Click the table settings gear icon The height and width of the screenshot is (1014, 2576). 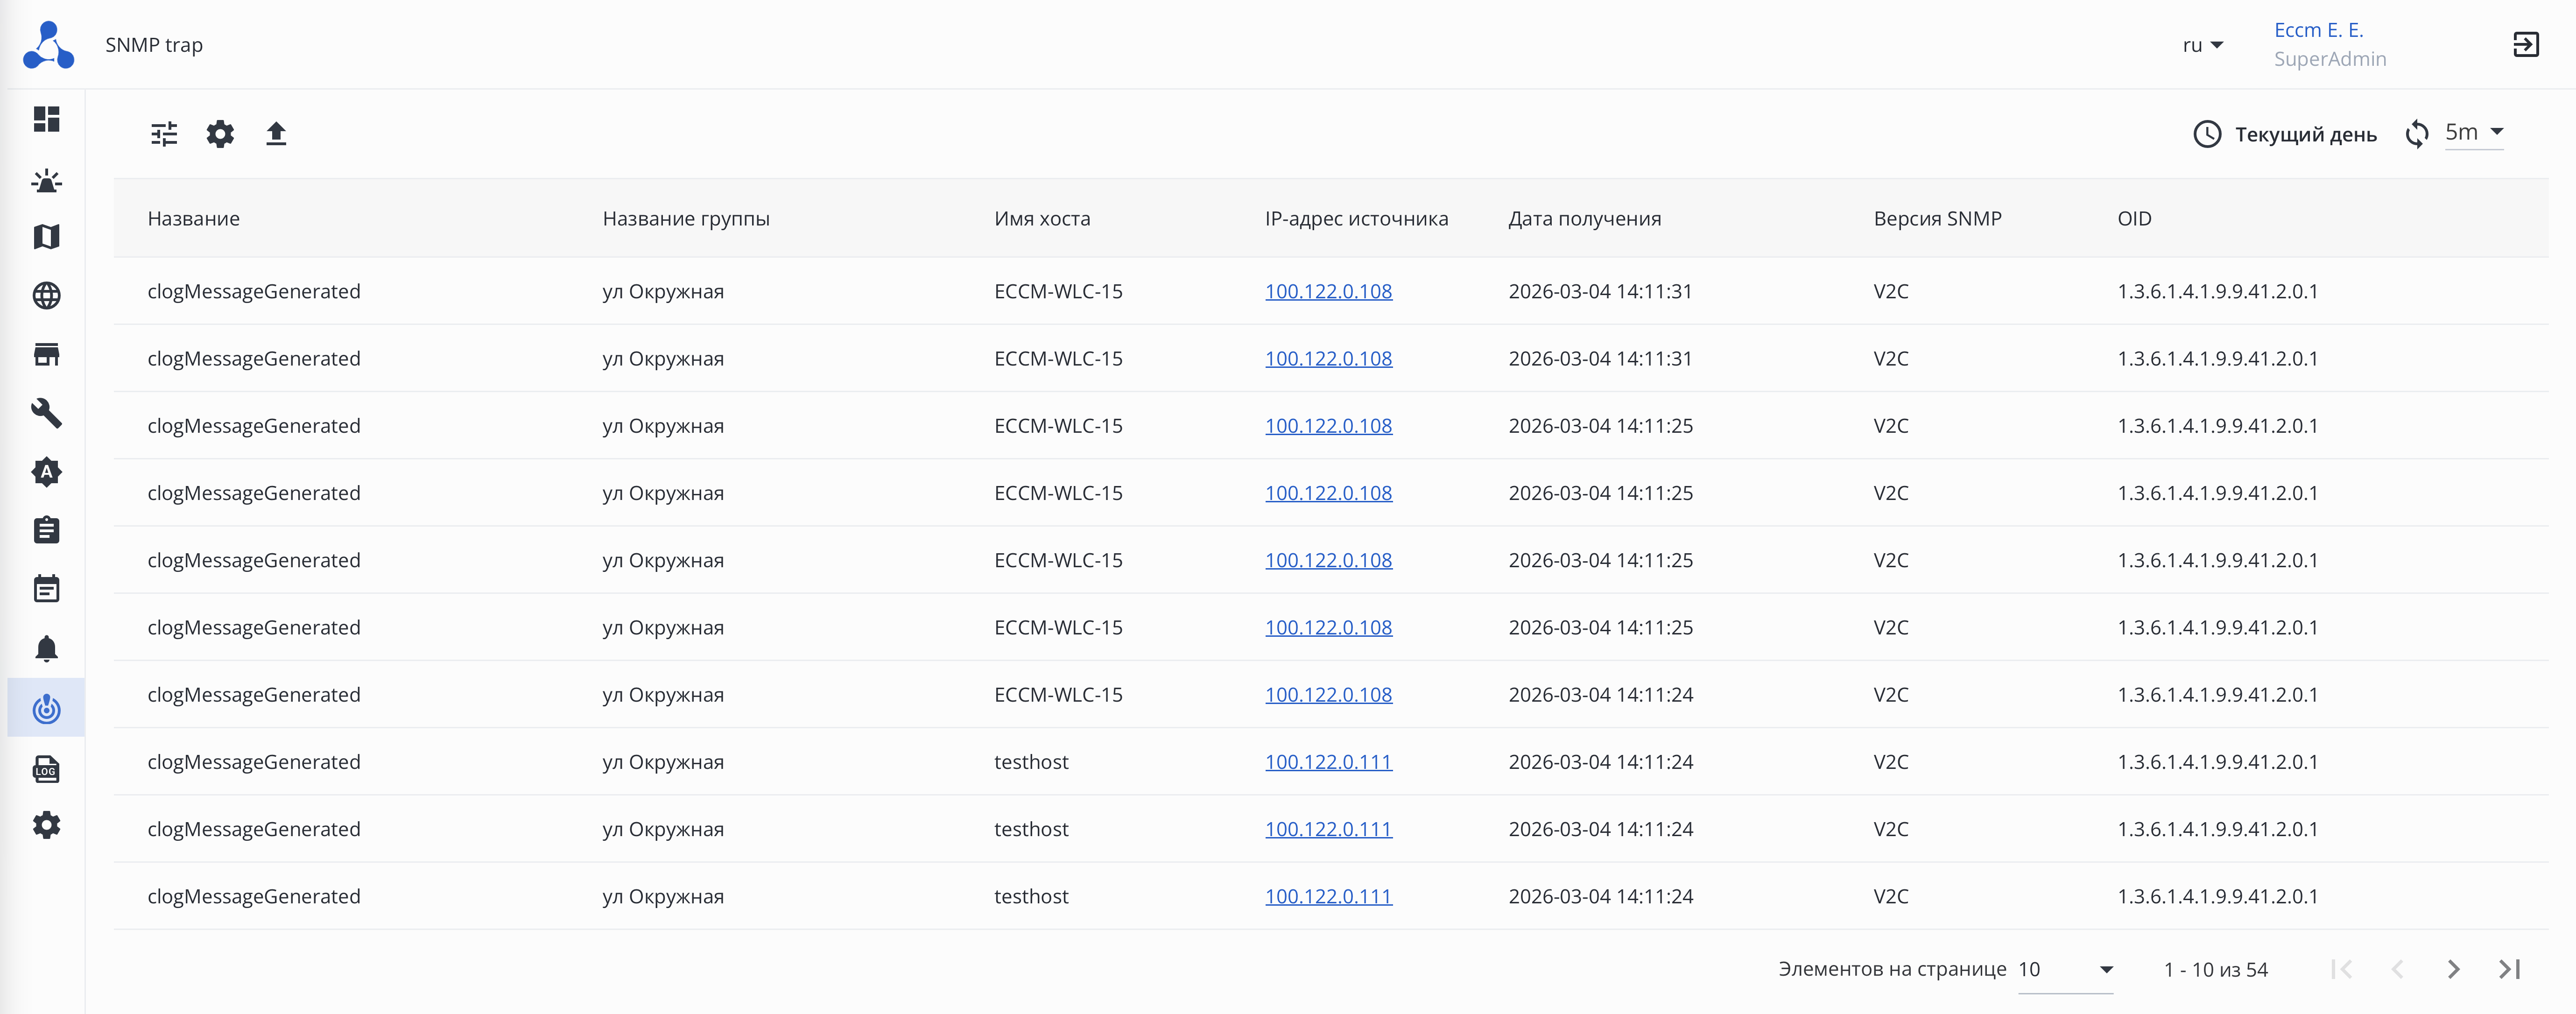tap(220, 134)
